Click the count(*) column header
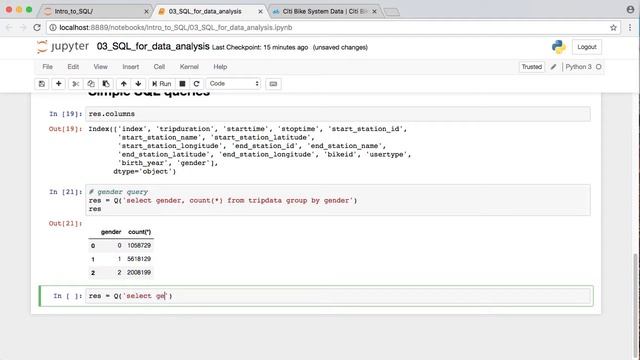The width and height of the screenshot is (640, 360). tap(140, 232)
